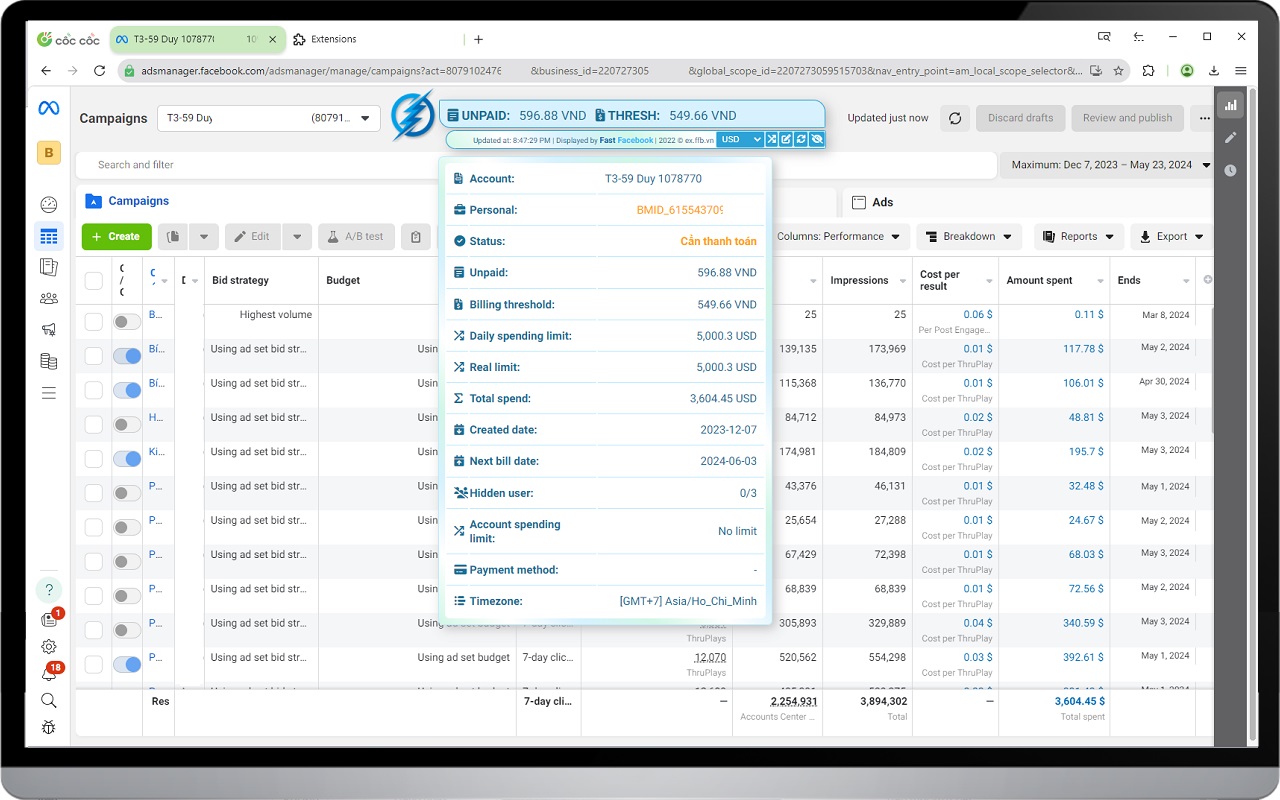The image size is (1280, 800).
Task: Click the yellow B business account icon
Action: click(x=48, y=153)
